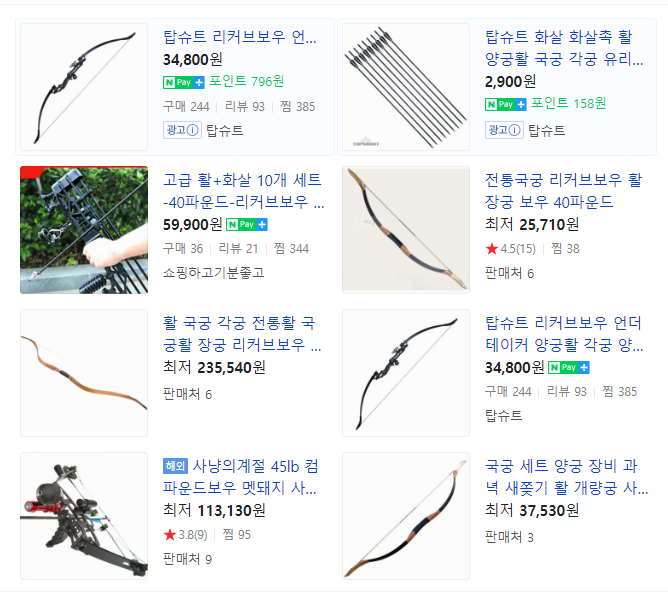Image resolution: width=668 pixels, height=605 pixels.
Task: Click the red star rating 3.8(9)
Action: pyautogui.click(x=185, y=535)
